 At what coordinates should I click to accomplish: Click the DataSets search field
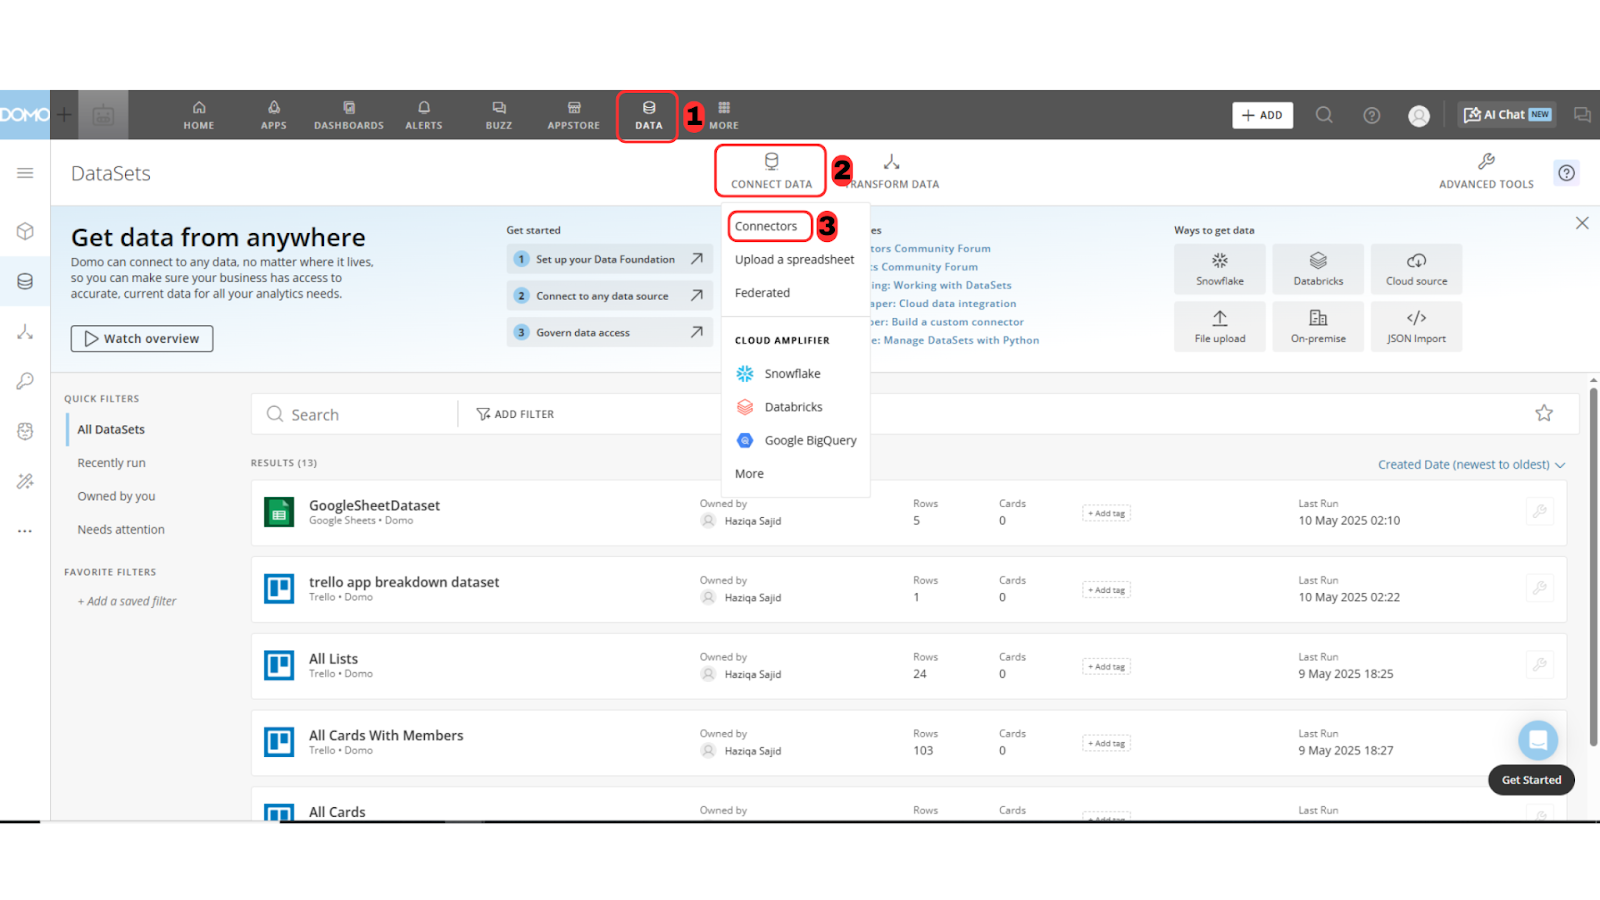(355, 414)
